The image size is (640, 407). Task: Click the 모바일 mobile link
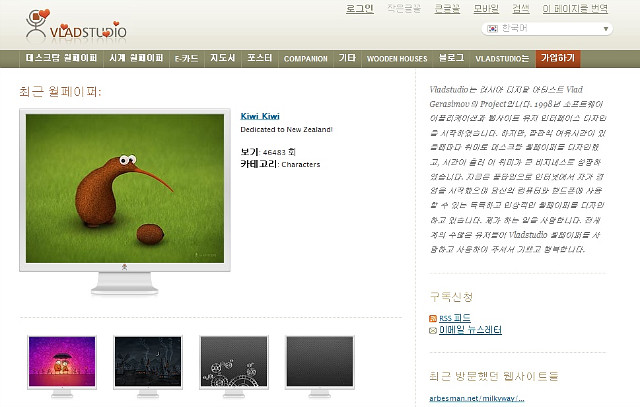[x=486, y=9]
